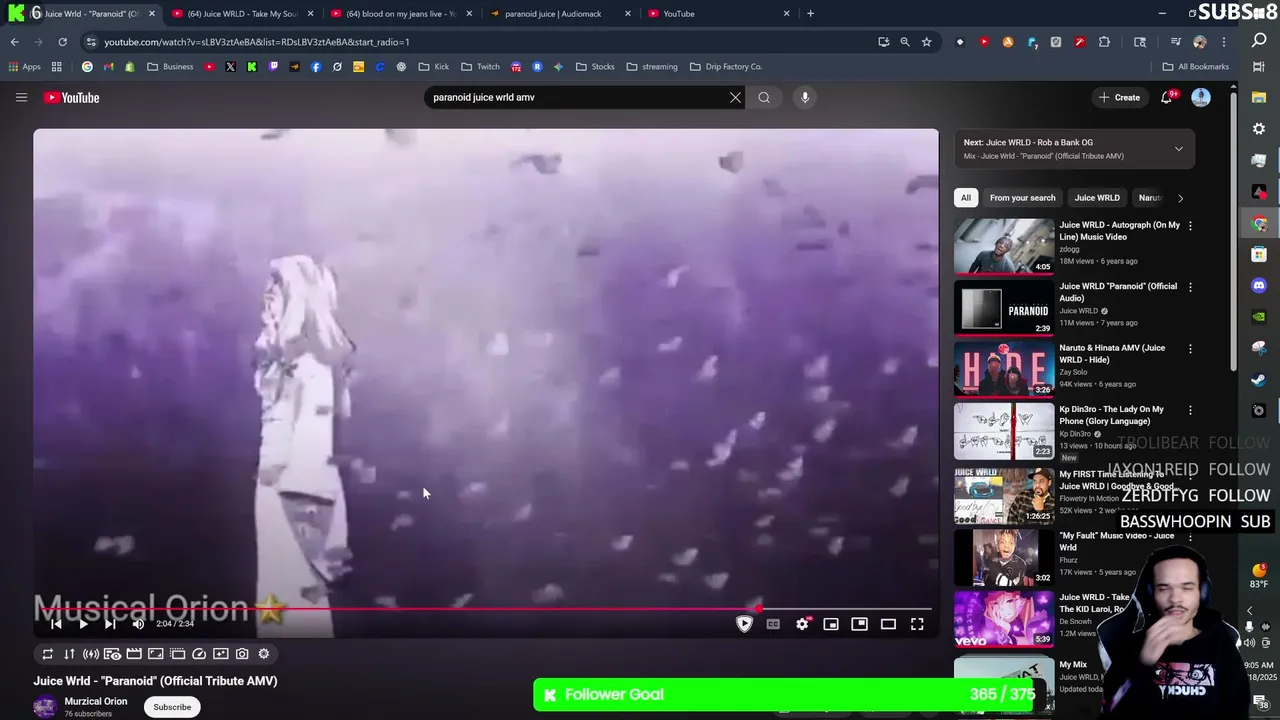The image size is (1280, 720).
Task: Open a new browser tab
Action: [810, 14]
